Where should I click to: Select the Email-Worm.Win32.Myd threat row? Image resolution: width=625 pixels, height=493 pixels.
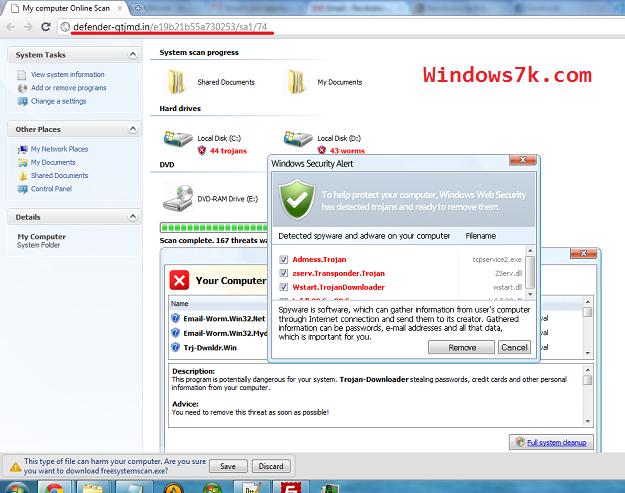[218, 333]
